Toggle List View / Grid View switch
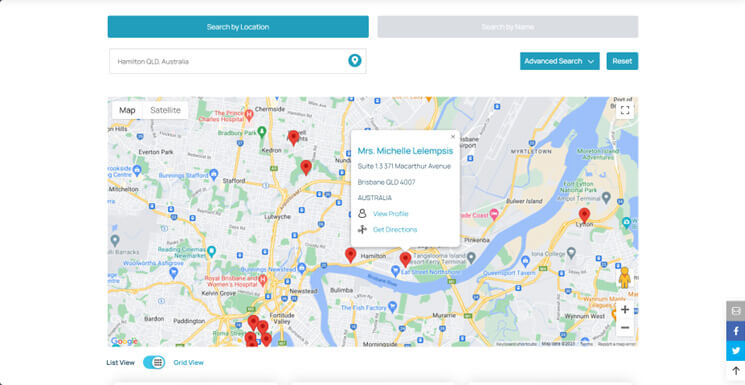Viewport: 745px width, 385px height. coord(154,362)
